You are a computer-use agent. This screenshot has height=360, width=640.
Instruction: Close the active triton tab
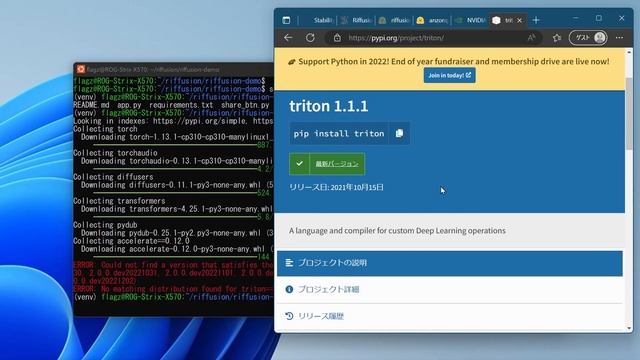[x=520, y=20]
